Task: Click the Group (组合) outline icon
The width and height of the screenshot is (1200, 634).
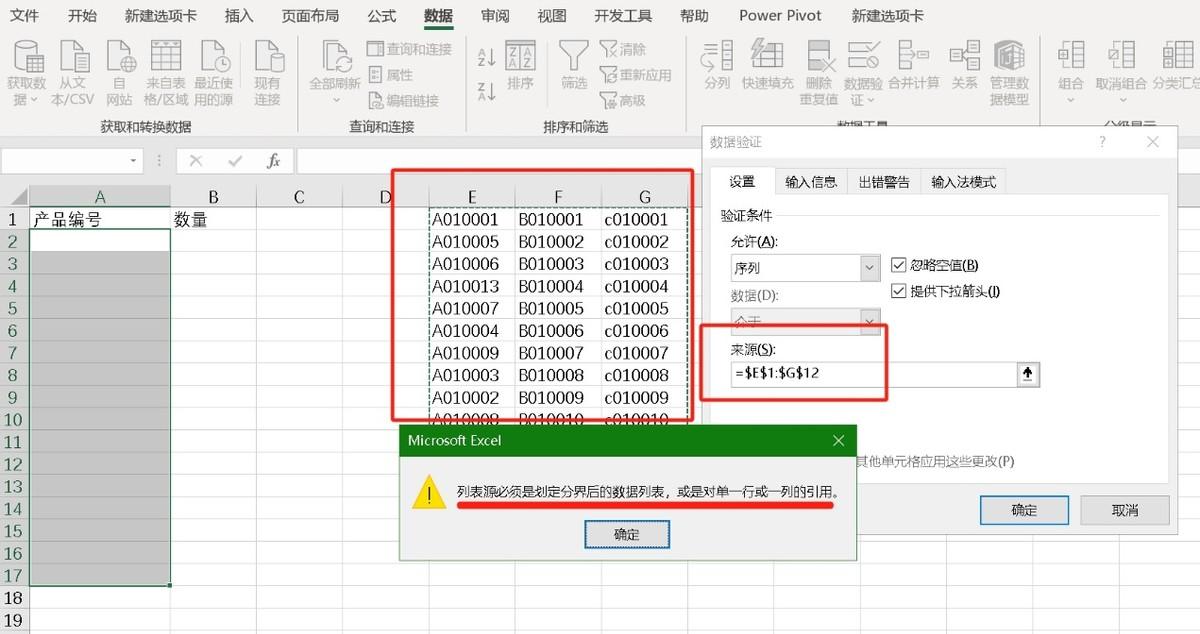Action: [1071, 57]
